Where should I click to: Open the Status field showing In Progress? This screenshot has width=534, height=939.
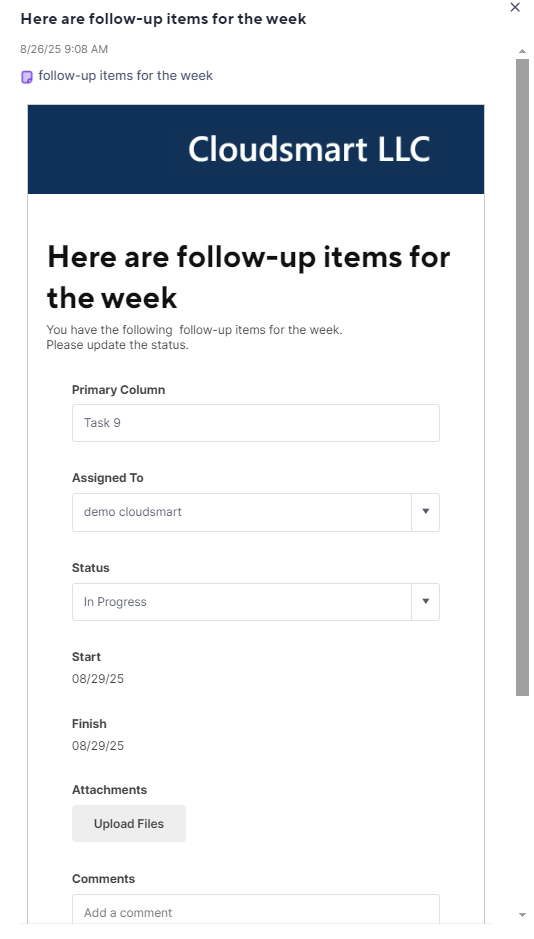click(241, 602)
